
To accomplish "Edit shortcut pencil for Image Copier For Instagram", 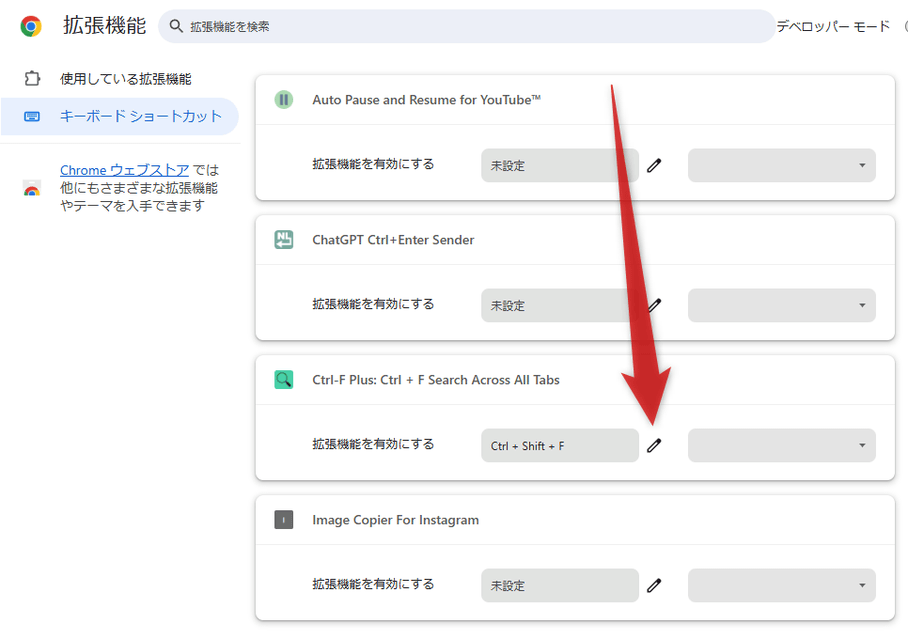I will (x=654, y=586).
